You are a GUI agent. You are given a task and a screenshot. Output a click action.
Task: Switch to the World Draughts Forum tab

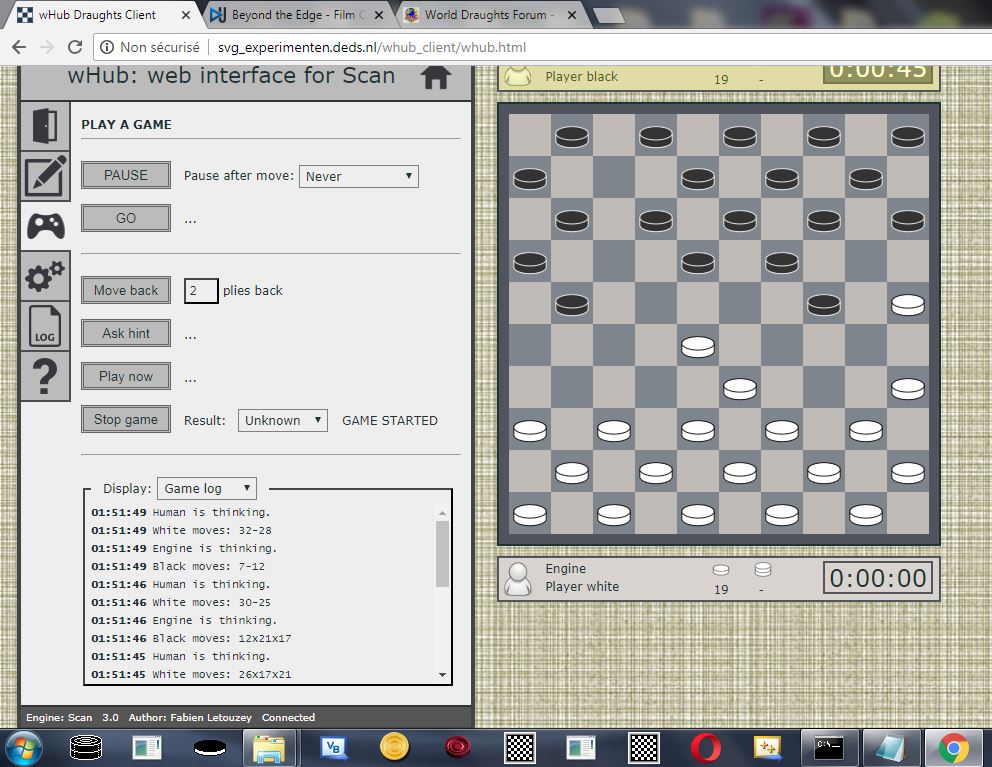(x=485, y=15)
